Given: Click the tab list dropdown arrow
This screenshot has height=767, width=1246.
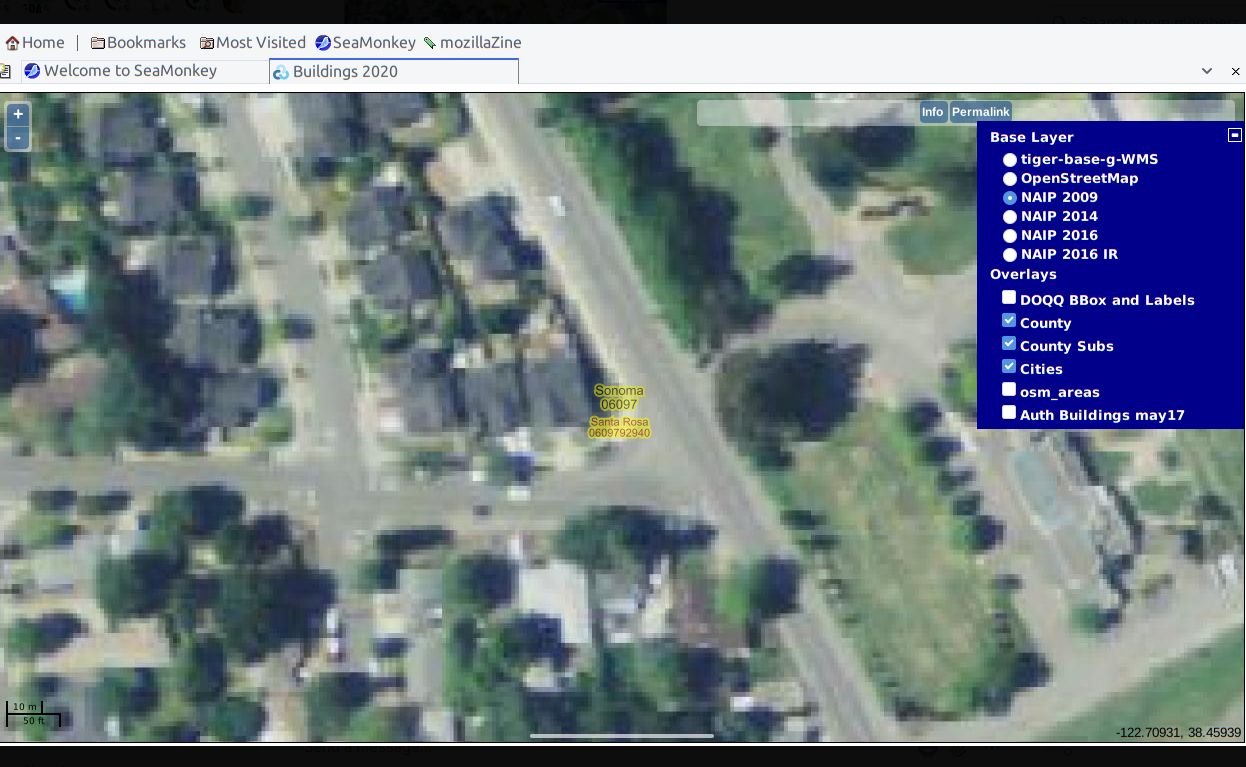Looking at the screenshot, I should 1207,71.
